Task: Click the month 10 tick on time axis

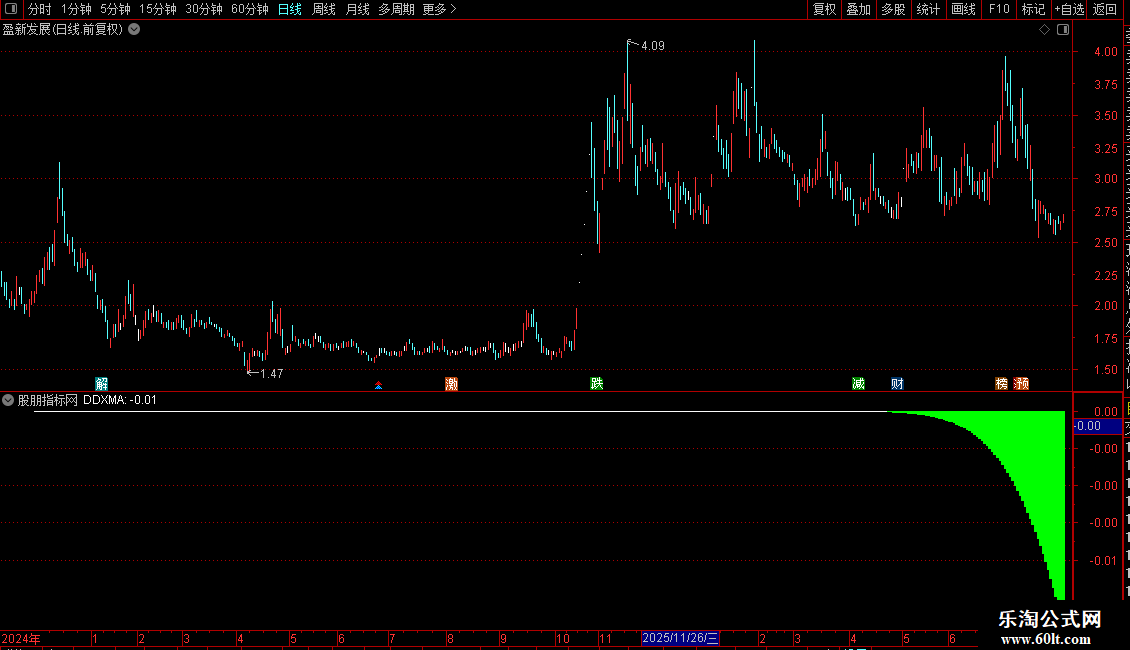Action: [x=563, y=638]
